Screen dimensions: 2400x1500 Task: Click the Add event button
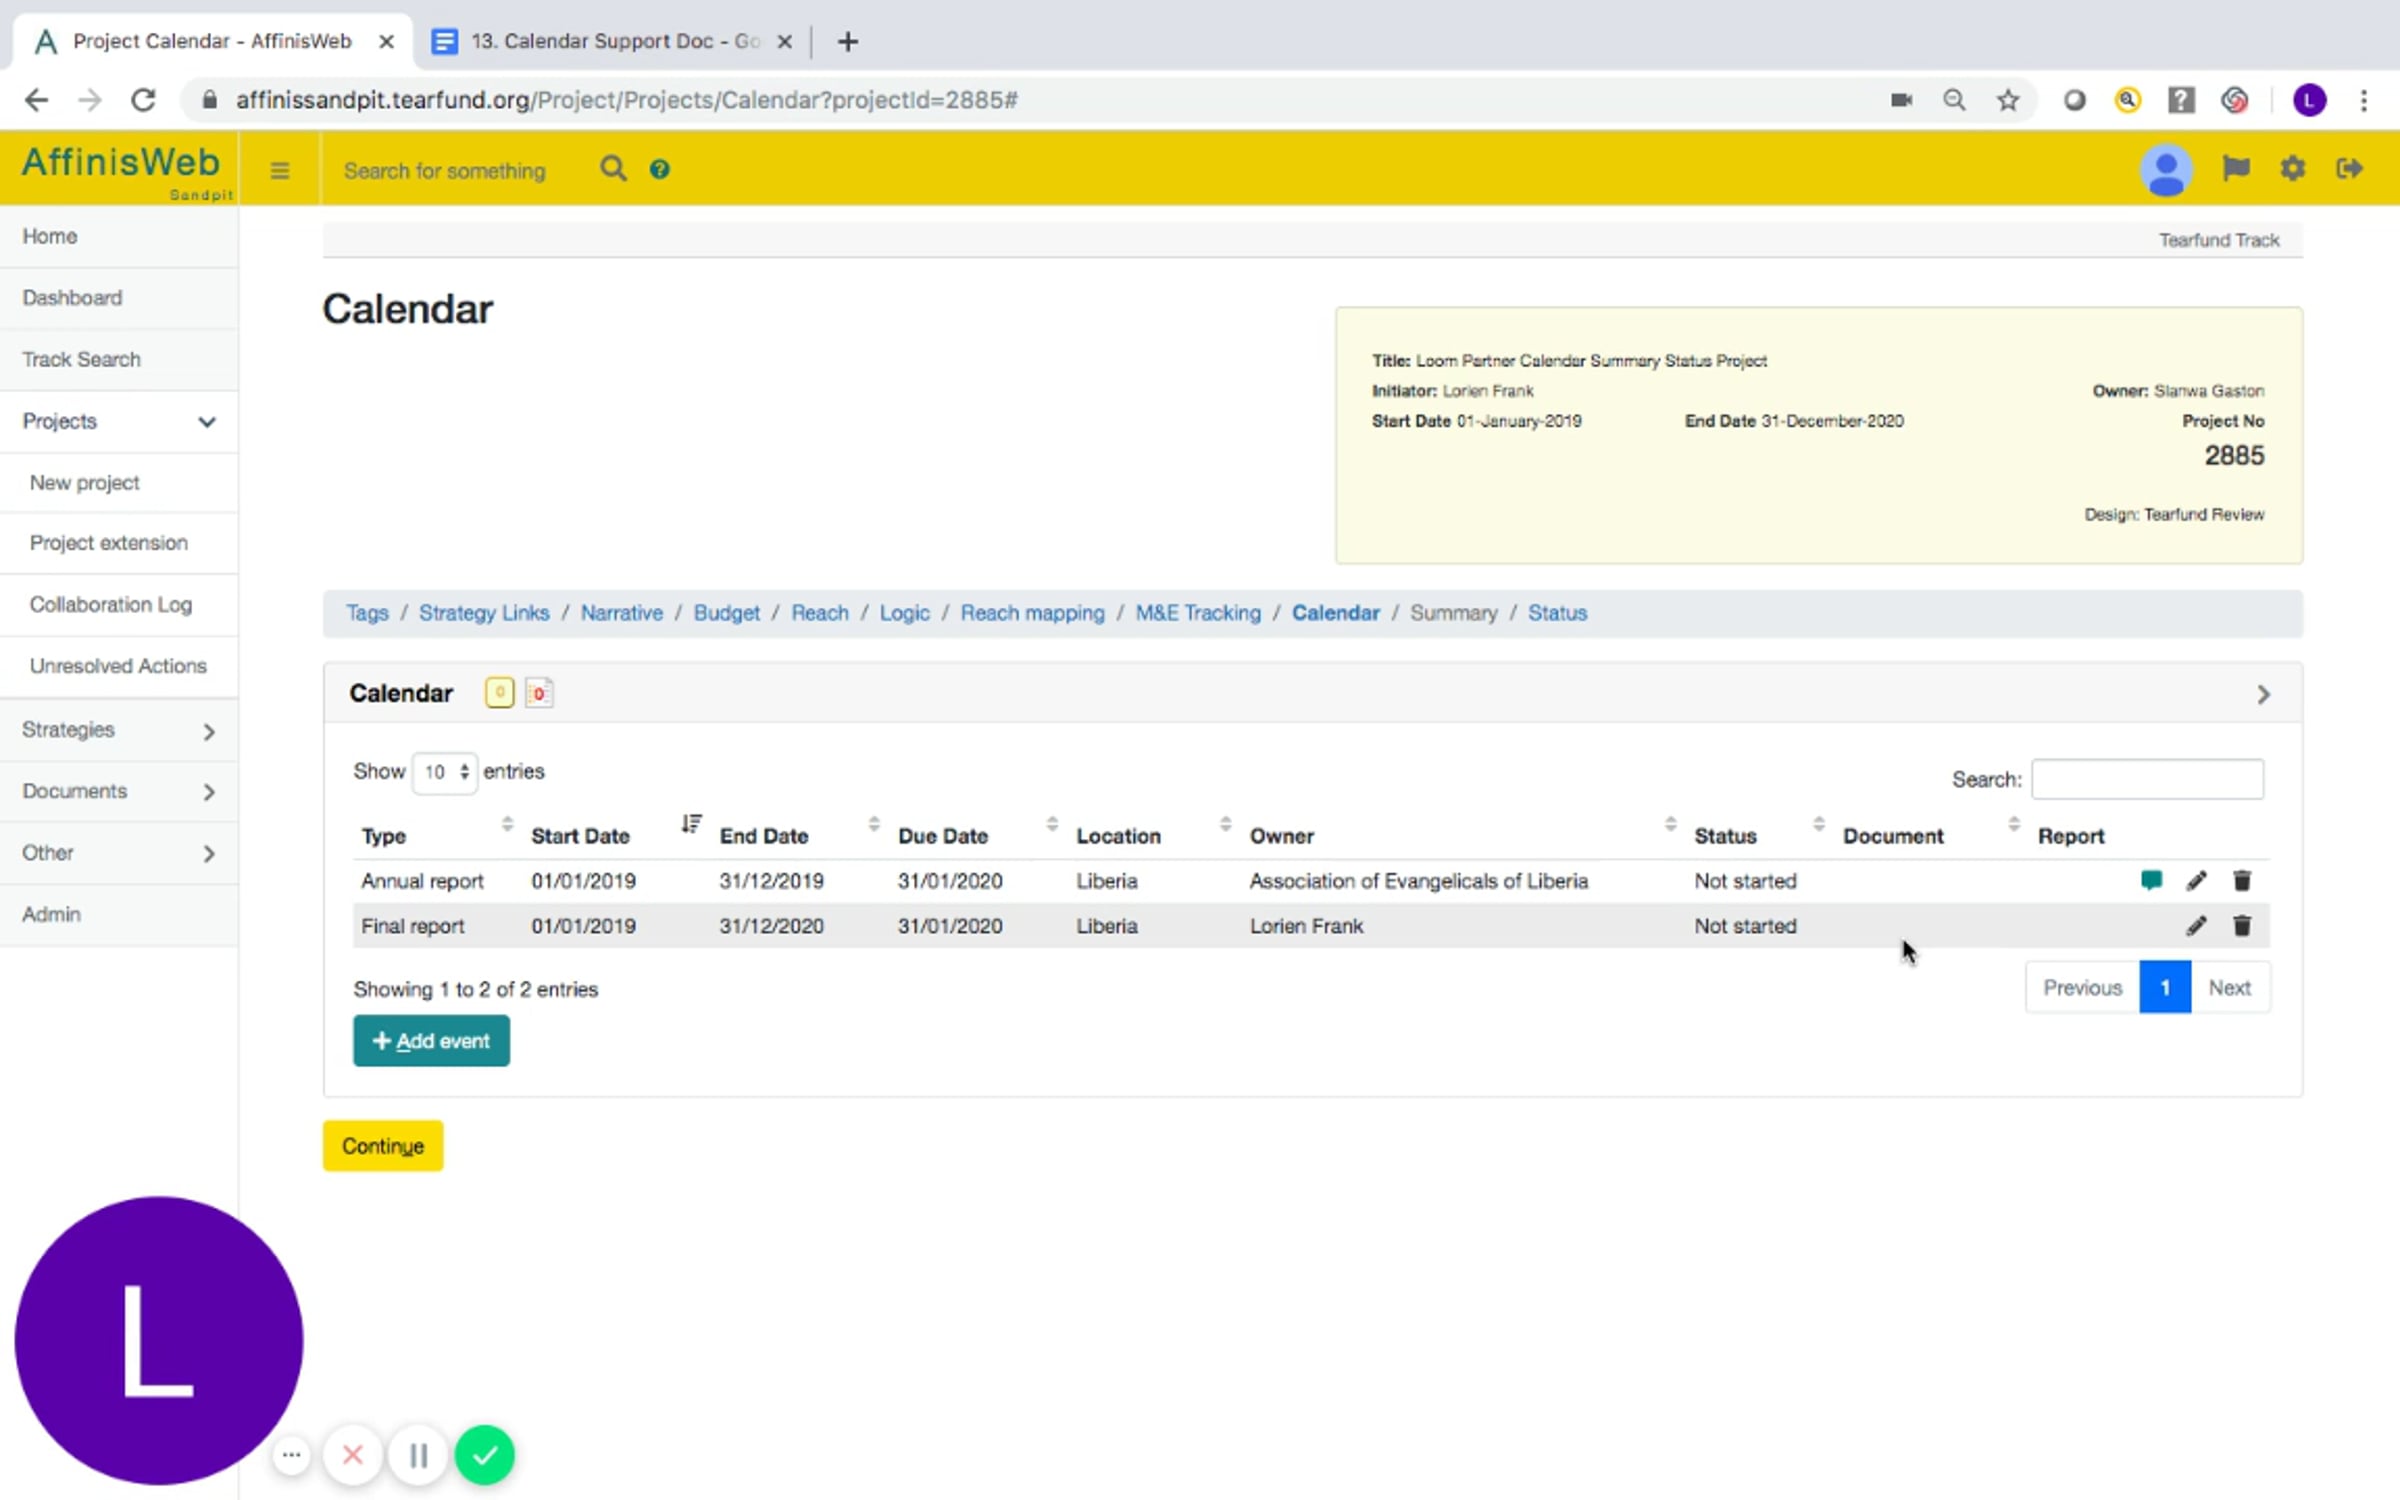[x=431, y=1041]
